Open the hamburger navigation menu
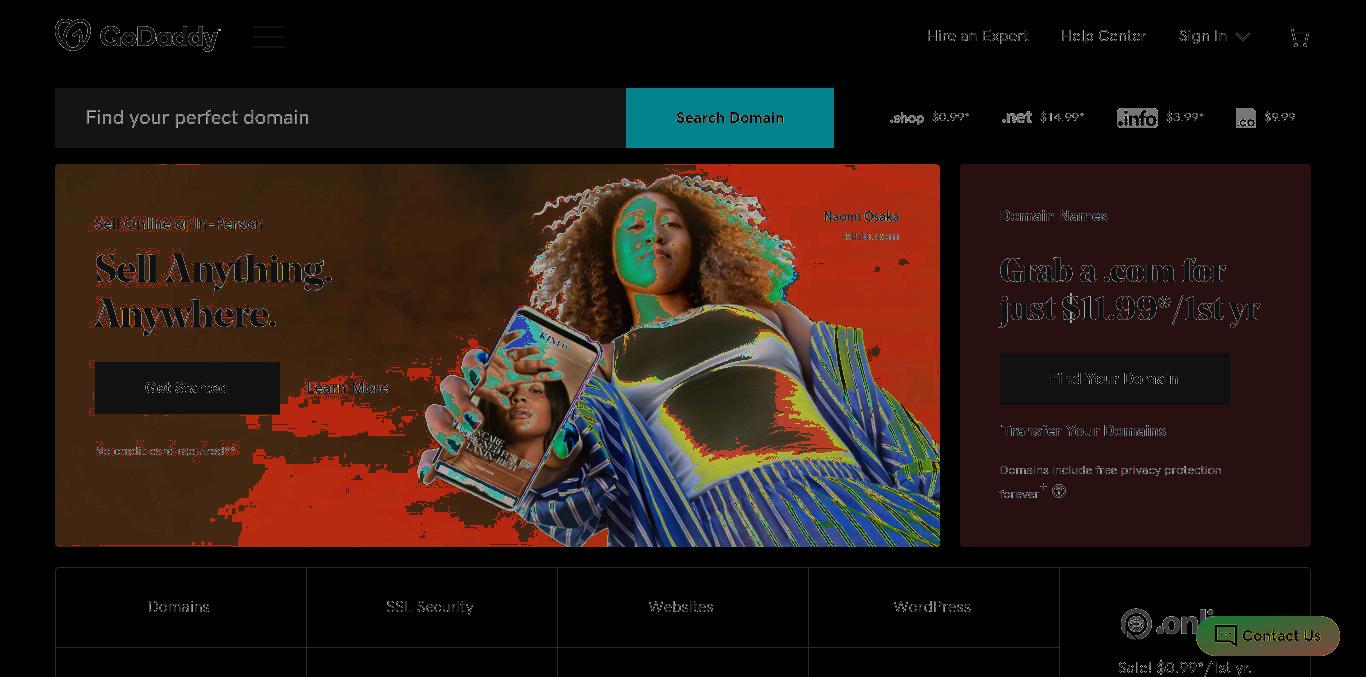 [x=269, y=37]
